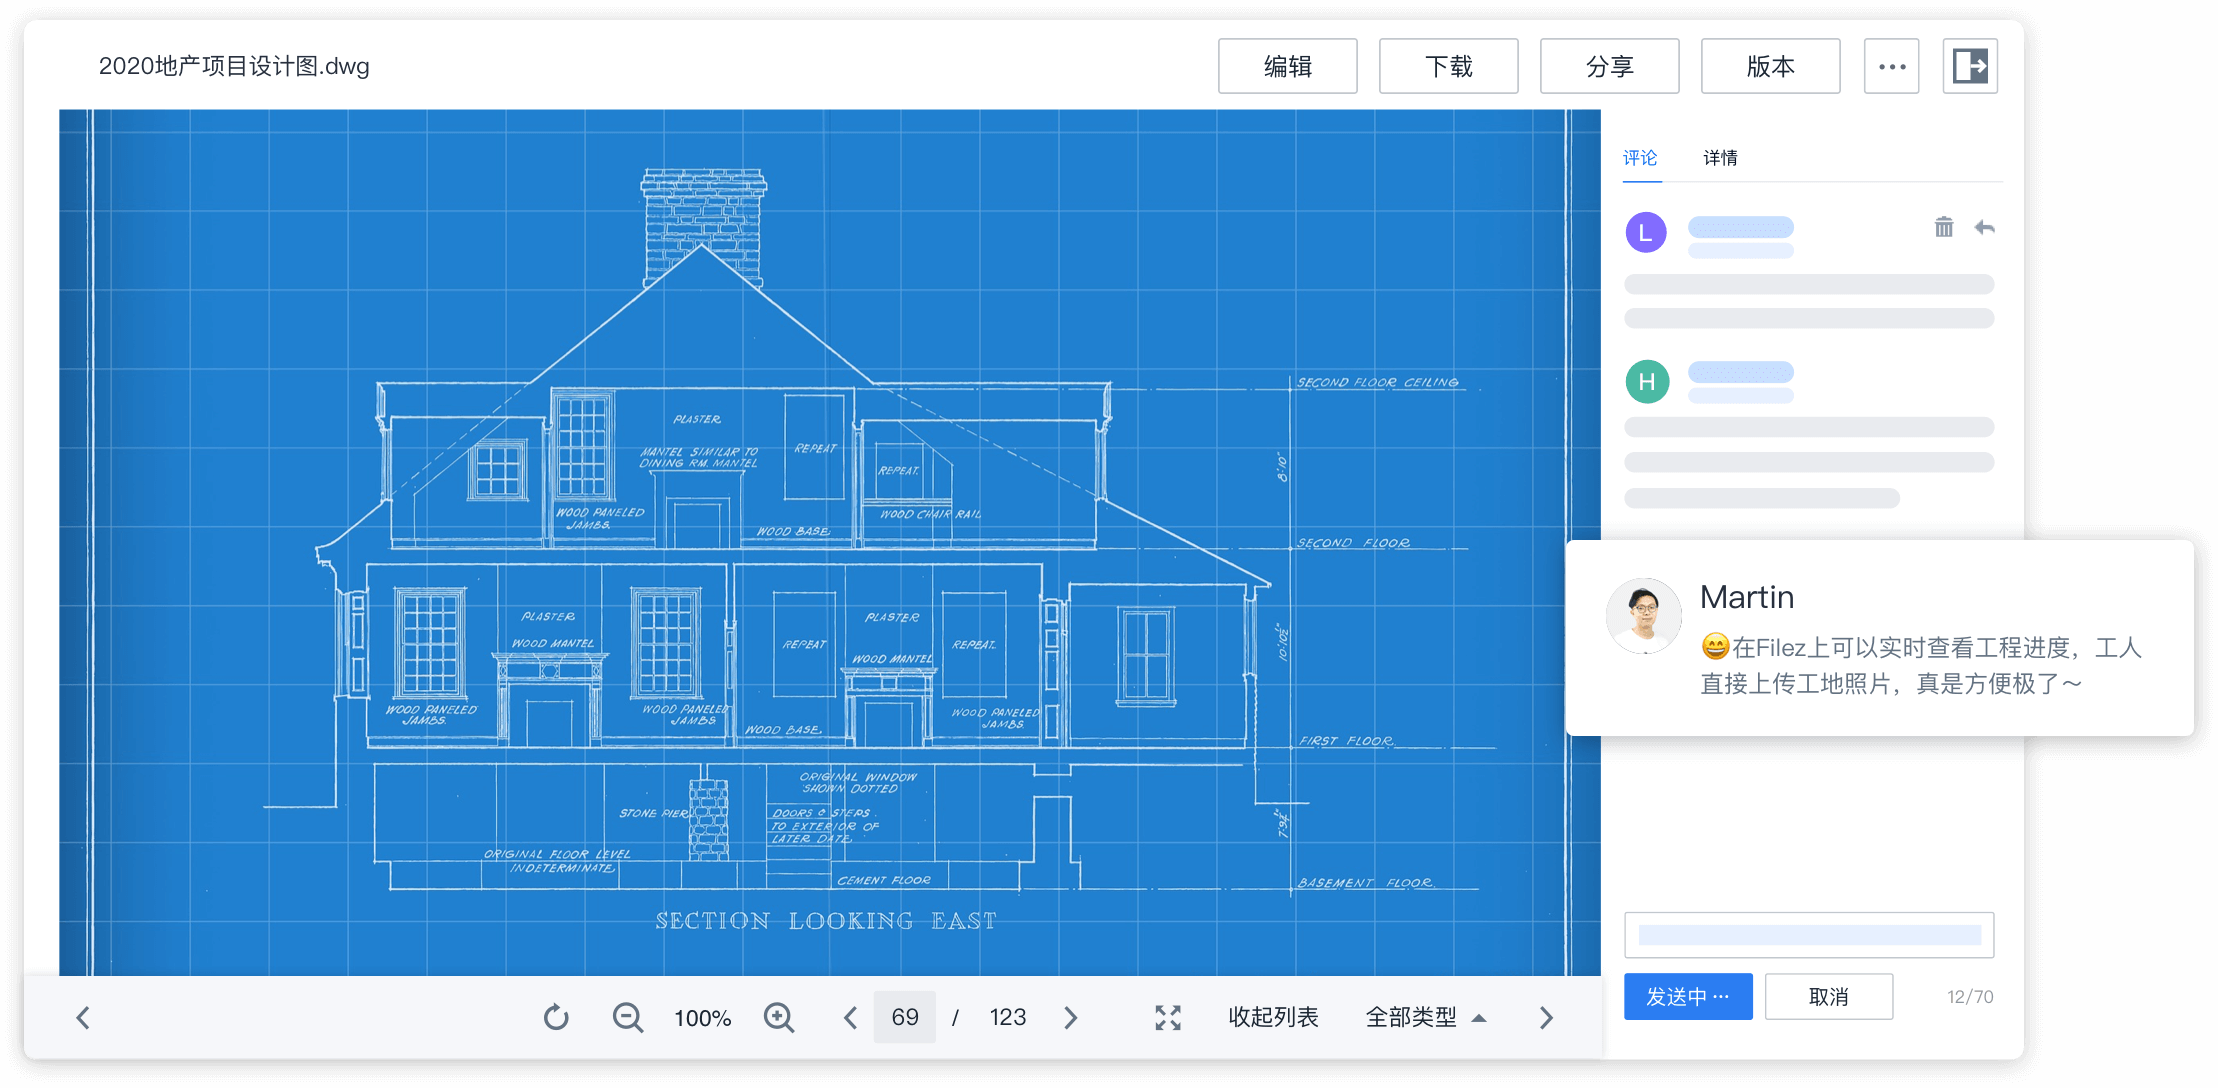Rotate the drawing with refresh icon

pyautogui.click(x=556, y=1018)
